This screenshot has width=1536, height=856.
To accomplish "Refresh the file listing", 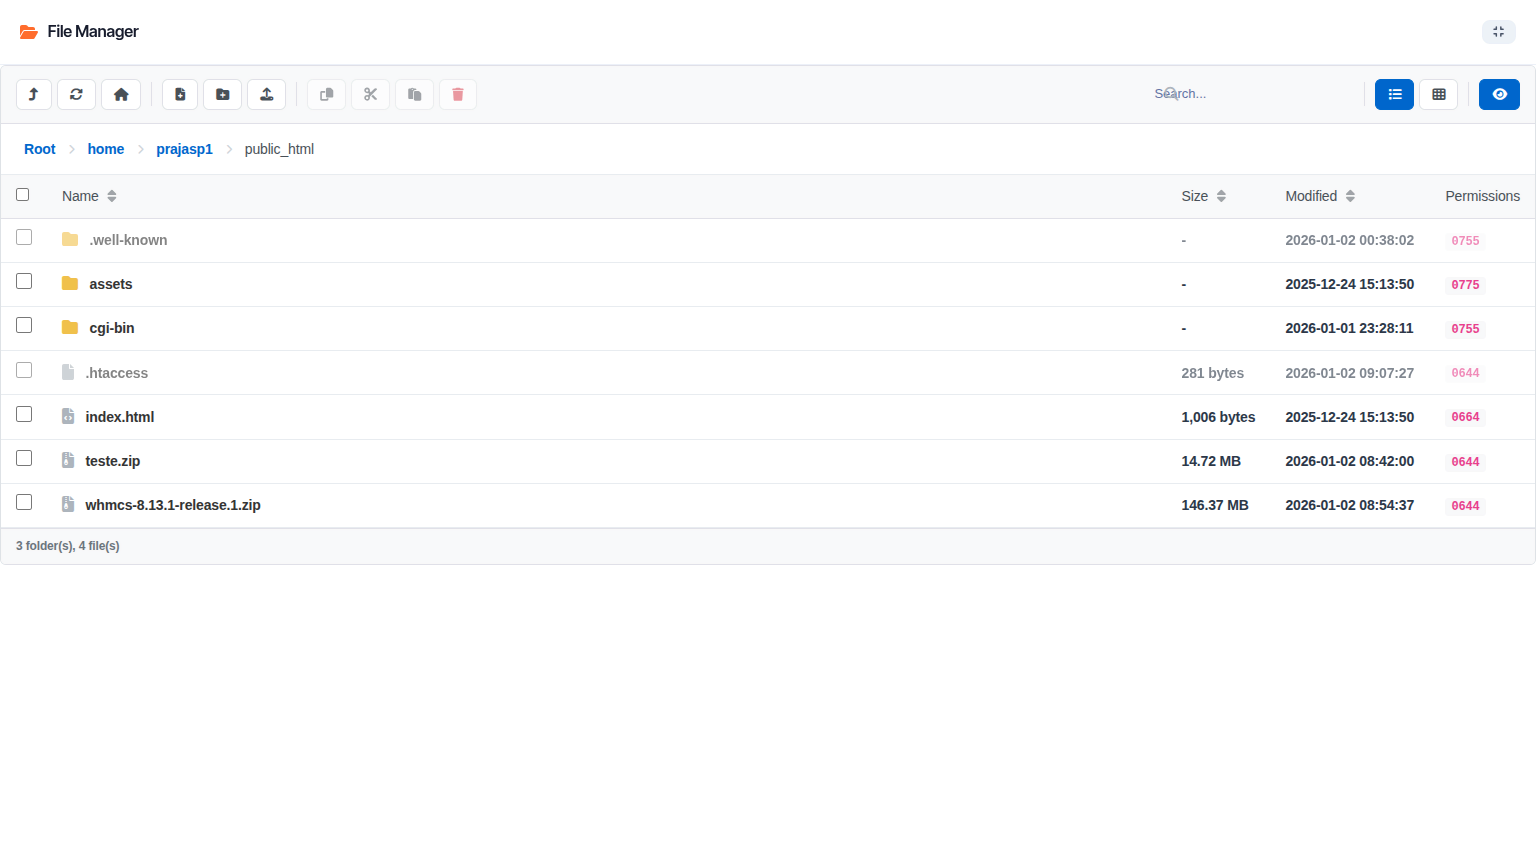I will point(76,94).
